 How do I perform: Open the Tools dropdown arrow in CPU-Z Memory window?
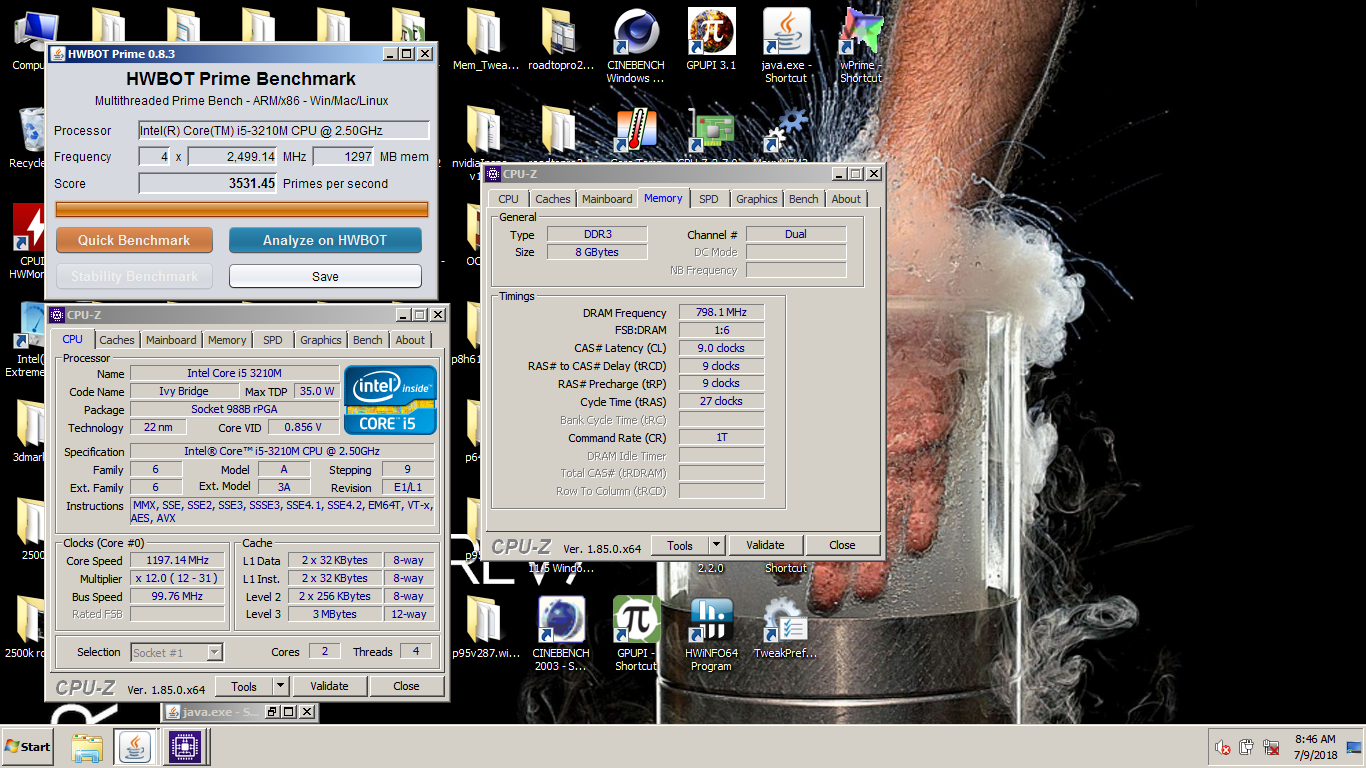pos(716,545)
